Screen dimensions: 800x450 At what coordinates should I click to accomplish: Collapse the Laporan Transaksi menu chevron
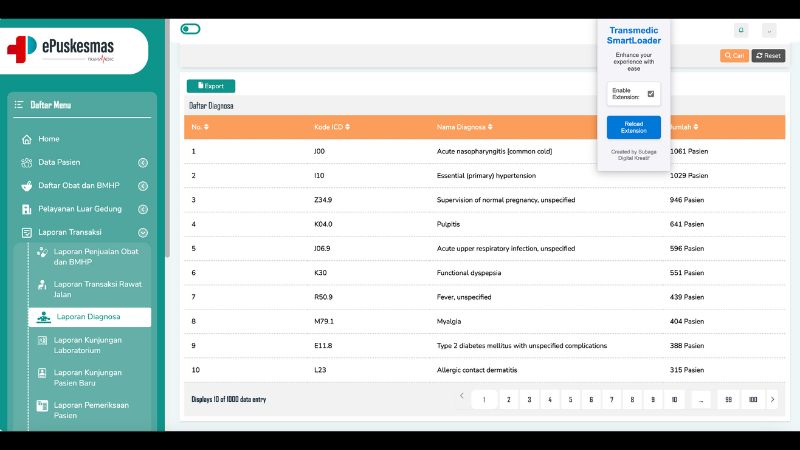(143, 232)
